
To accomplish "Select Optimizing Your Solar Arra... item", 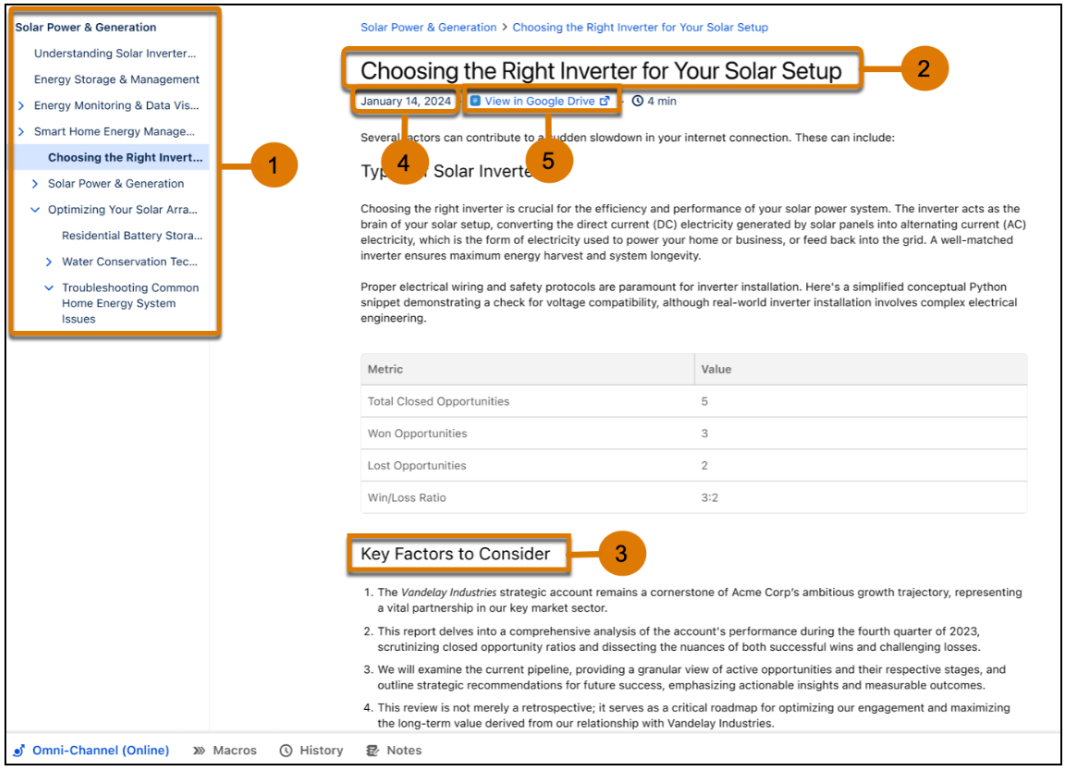I will pyautogui.click(x=122, y=209).
